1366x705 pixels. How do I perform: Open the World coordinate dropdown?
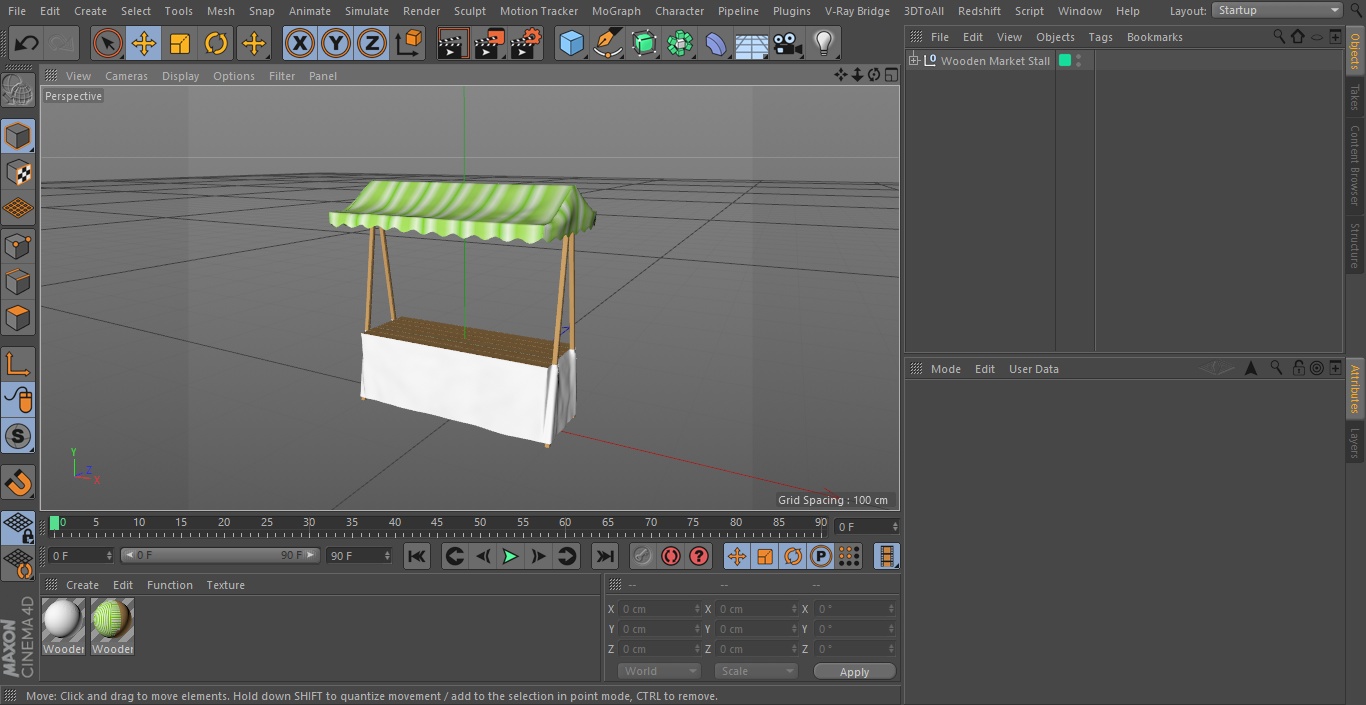pos(658,671)
